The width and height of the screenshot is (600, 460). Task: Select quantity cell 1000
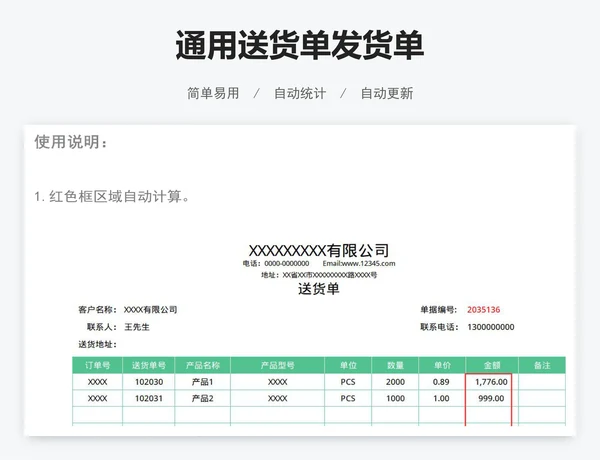coord(395,398)
